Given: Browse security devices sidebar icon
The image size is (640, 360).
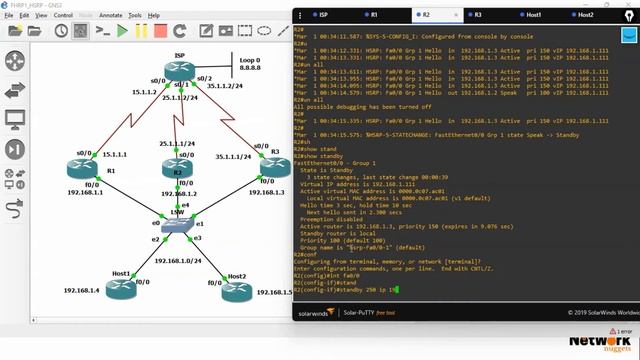Looking at the screenshot, I should [15, 149].
